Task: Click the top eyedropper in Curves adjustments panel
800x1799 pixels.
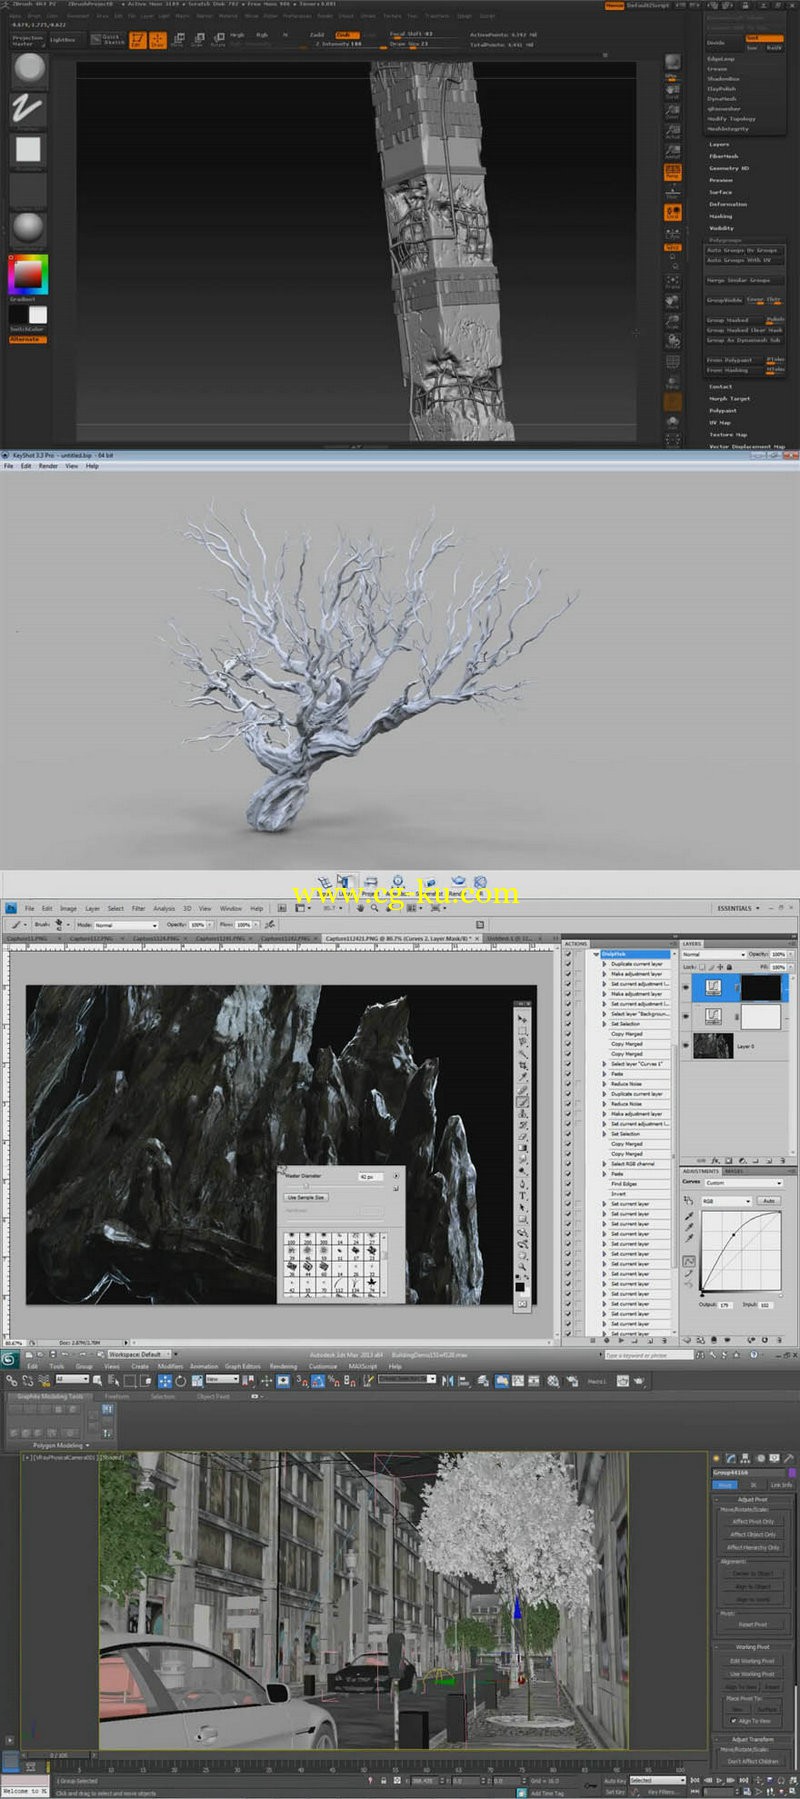Action: [x=689, y=1217]
